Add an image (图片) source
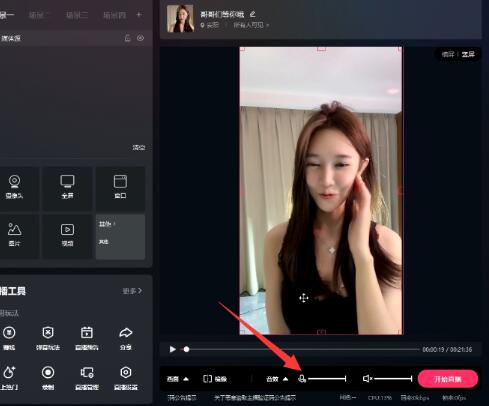 [14, 236]
